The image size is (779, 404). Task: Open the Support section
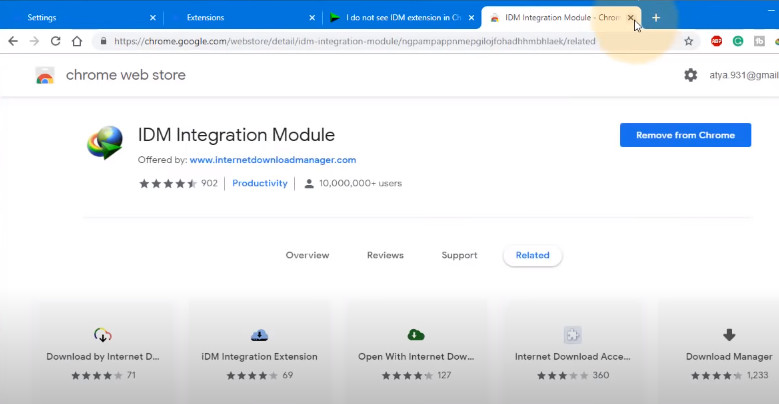[460, 255]
